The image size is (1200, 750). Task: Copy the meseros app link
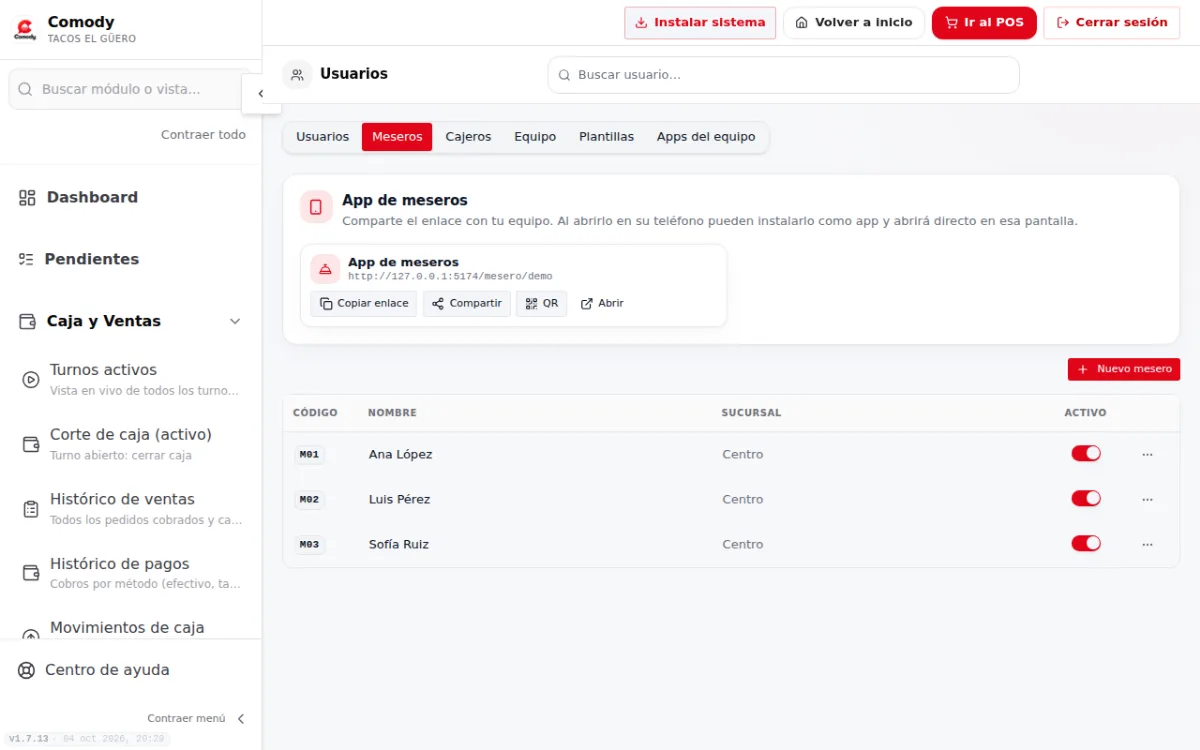pyautogui.click(x=364, y=304)
